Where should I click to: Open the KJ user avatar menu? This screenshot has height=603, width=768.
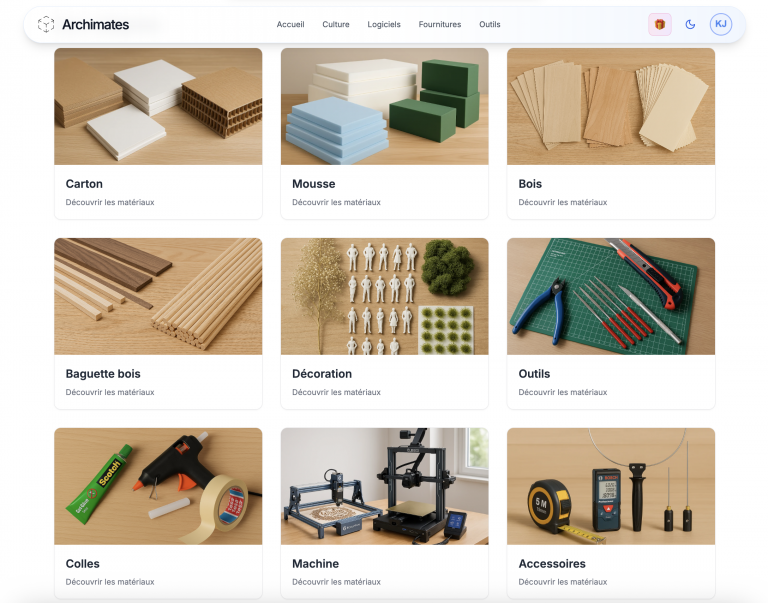(x=720, y=24)
